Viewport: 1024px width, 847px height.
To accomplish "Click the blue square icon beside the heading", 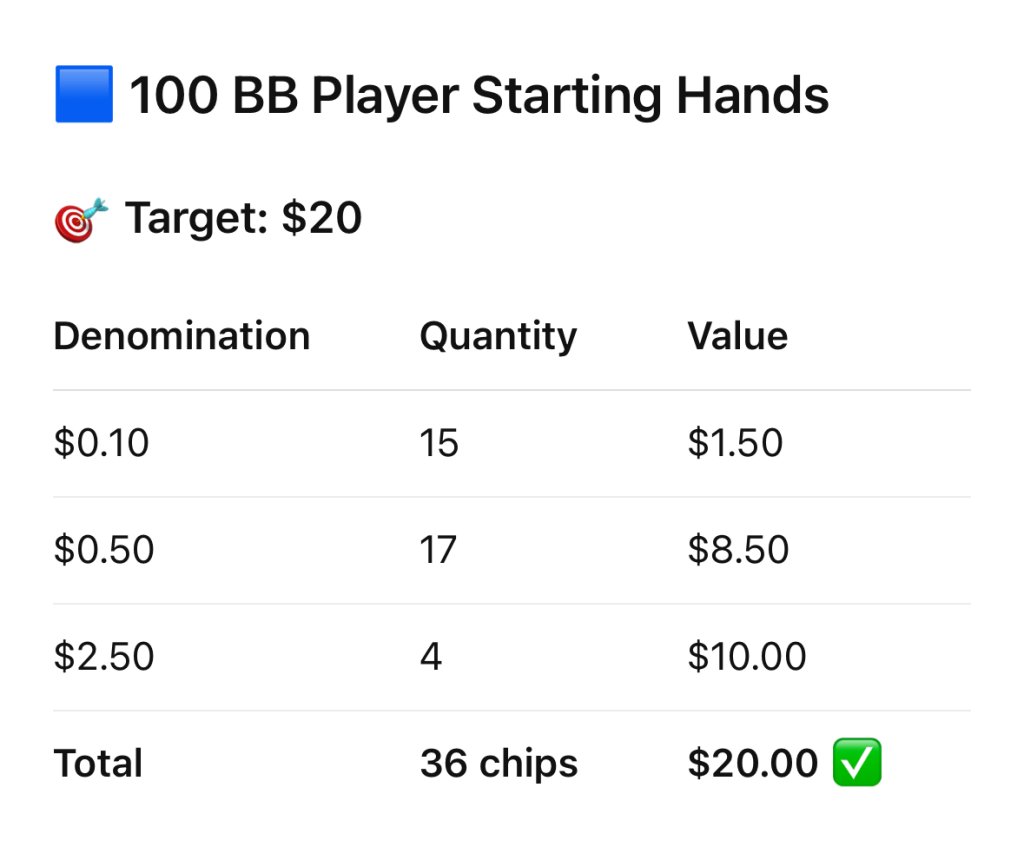I will click(84, 95).
